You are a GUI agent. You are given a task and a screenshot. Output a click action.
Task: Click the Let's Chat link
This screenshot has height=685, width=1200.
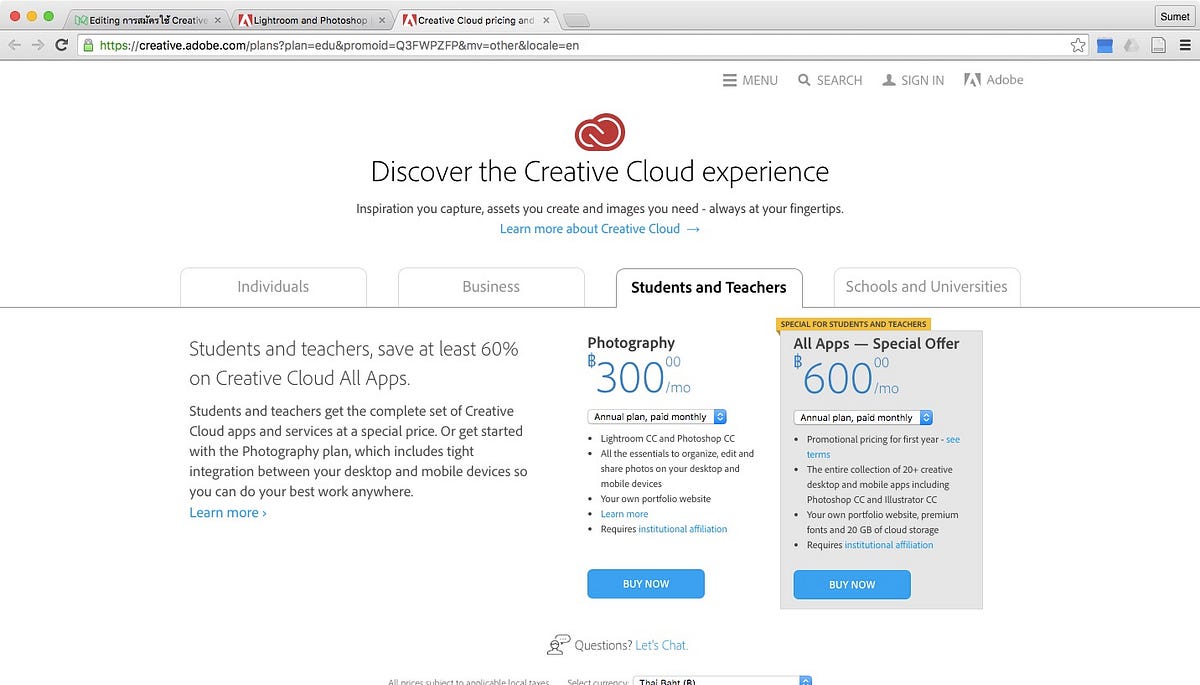tap(661, 646)
